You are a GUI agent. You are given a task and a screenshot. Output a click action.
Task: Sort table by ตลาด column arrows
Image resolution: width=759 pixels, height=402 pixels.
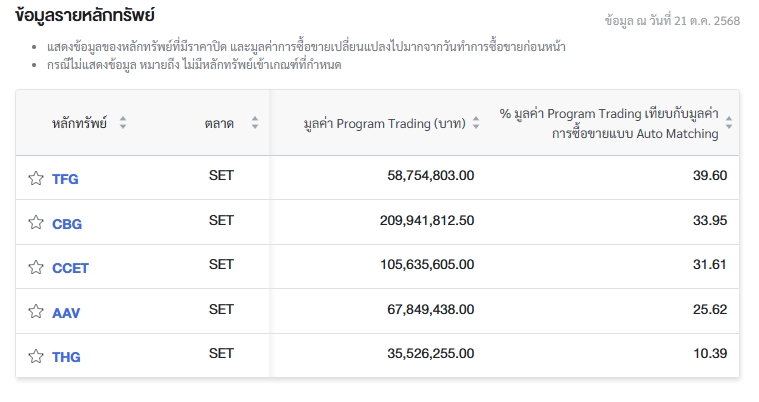[254, 124]
